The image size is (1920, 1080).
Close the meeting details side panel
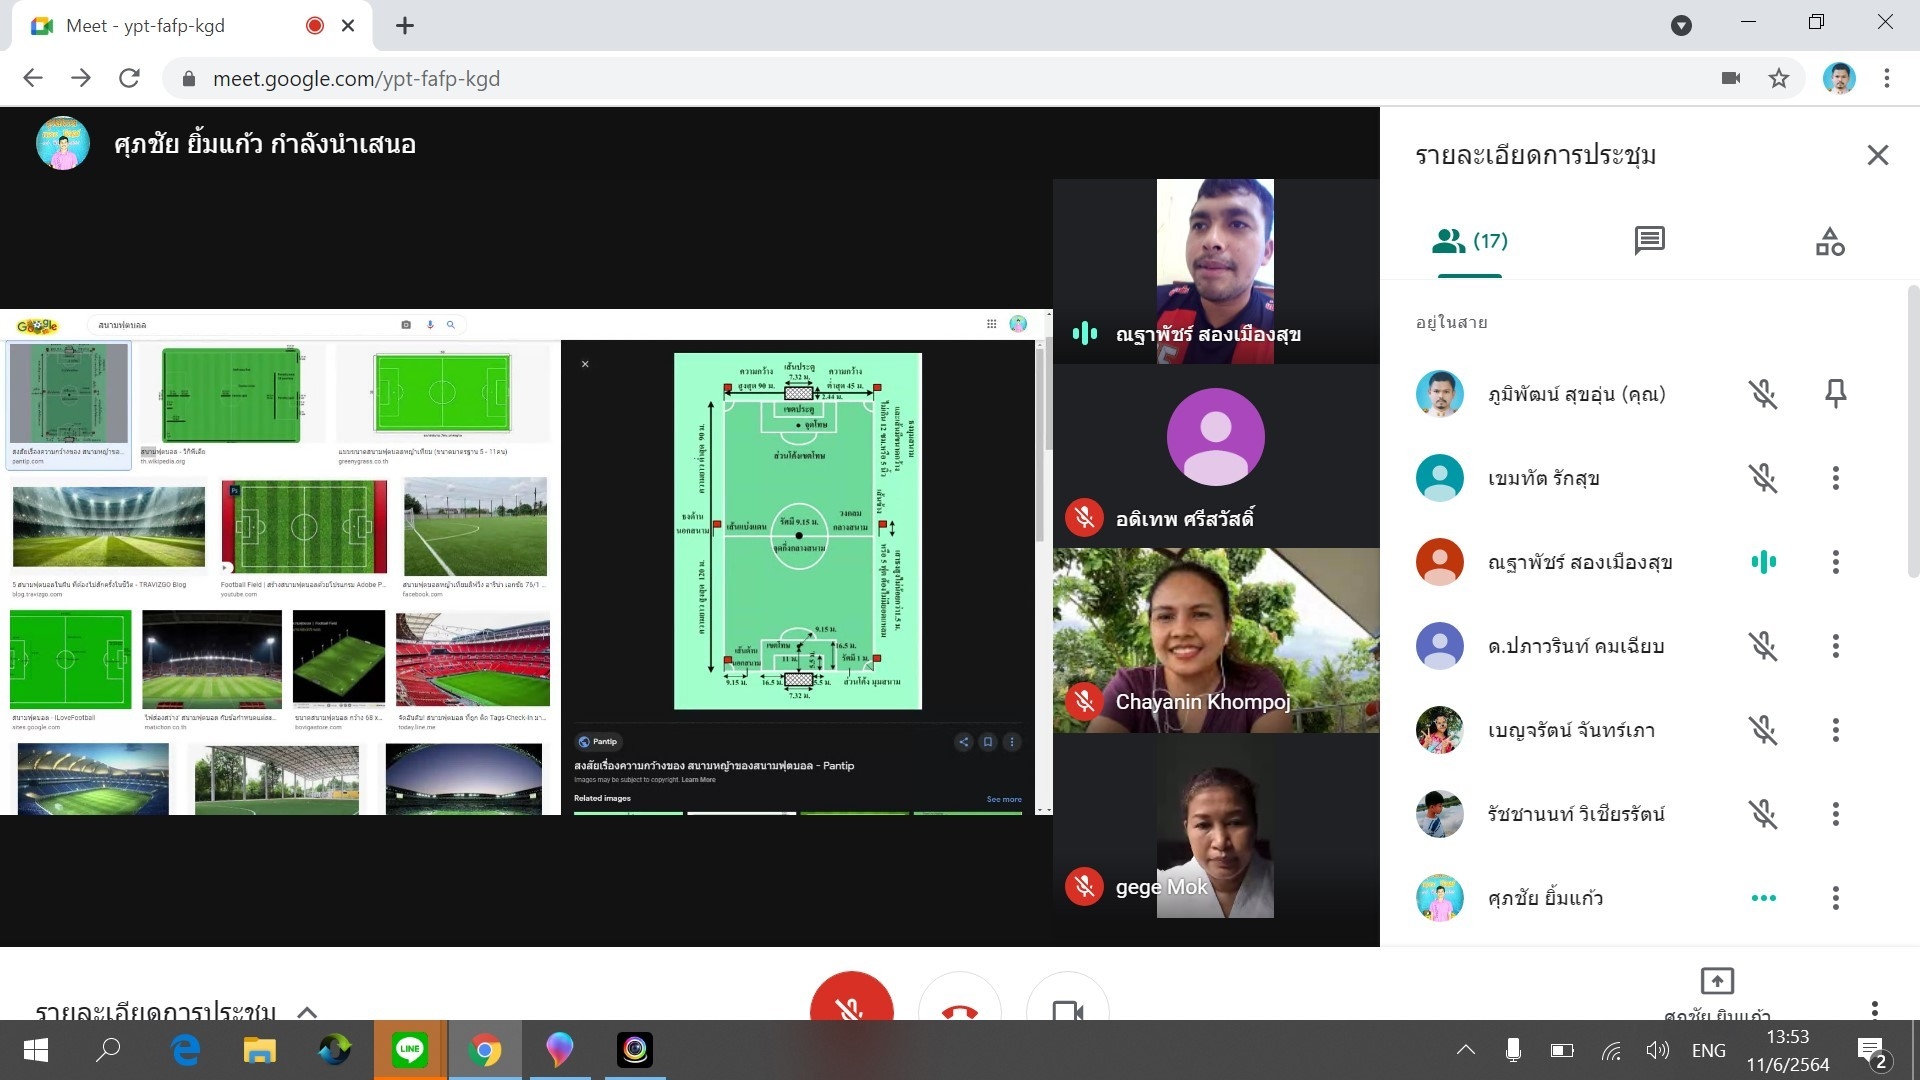coord(1877,155)
